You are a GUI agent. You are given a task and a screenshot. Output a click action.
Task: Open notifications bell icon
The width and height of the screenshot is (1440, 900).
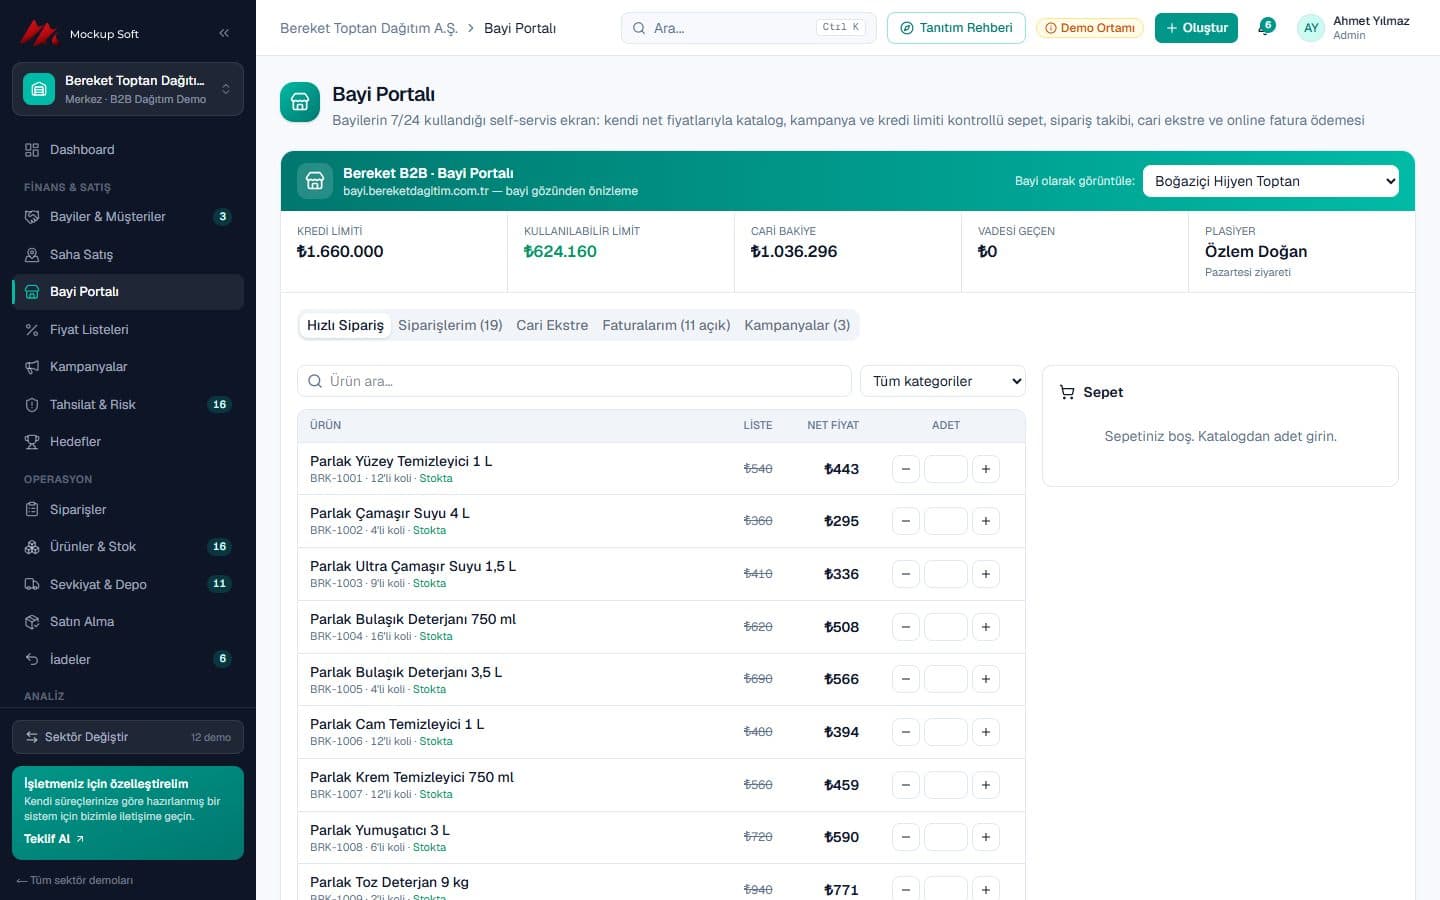tap(1265, 28)
